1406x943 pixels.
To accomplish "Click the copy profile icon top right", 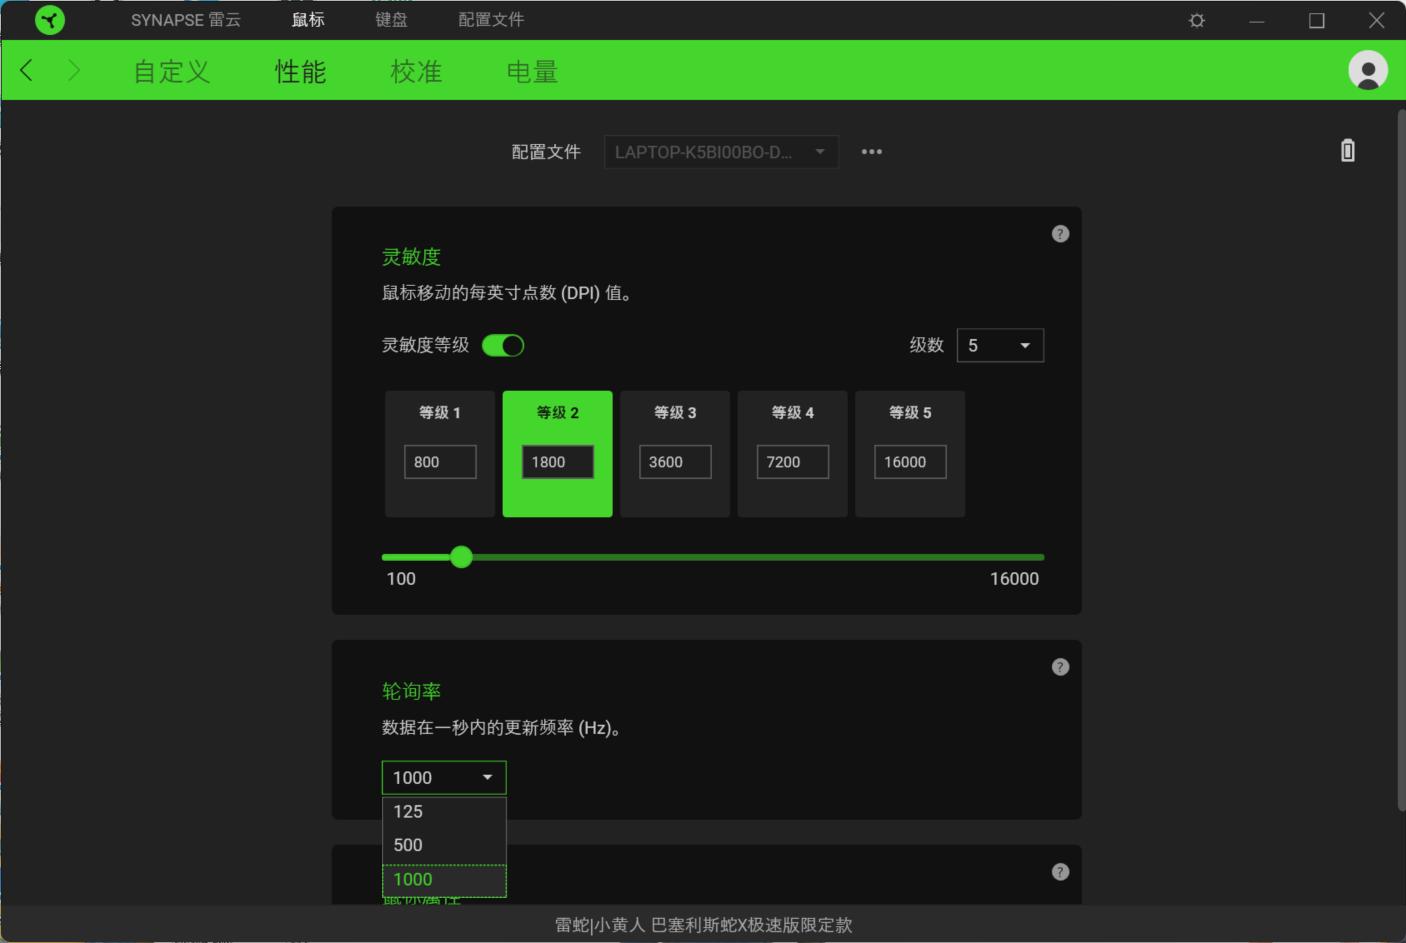I will point(1347,150).
